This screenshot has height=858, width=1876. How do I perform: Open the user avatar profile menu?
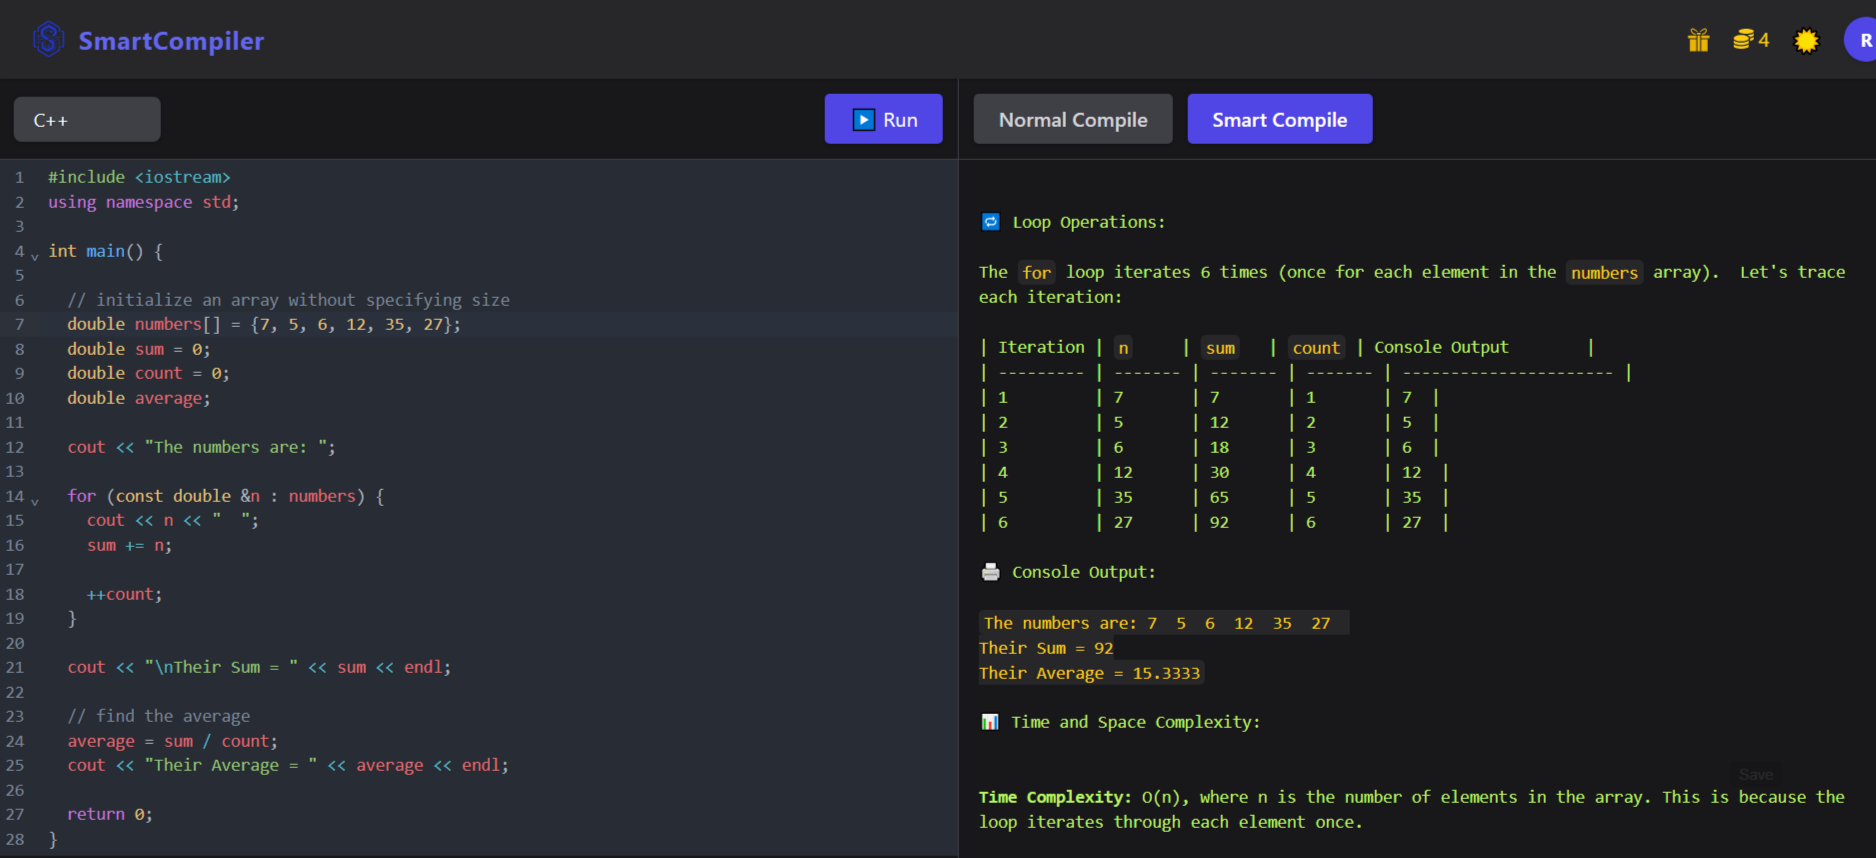click(1861, 41)
